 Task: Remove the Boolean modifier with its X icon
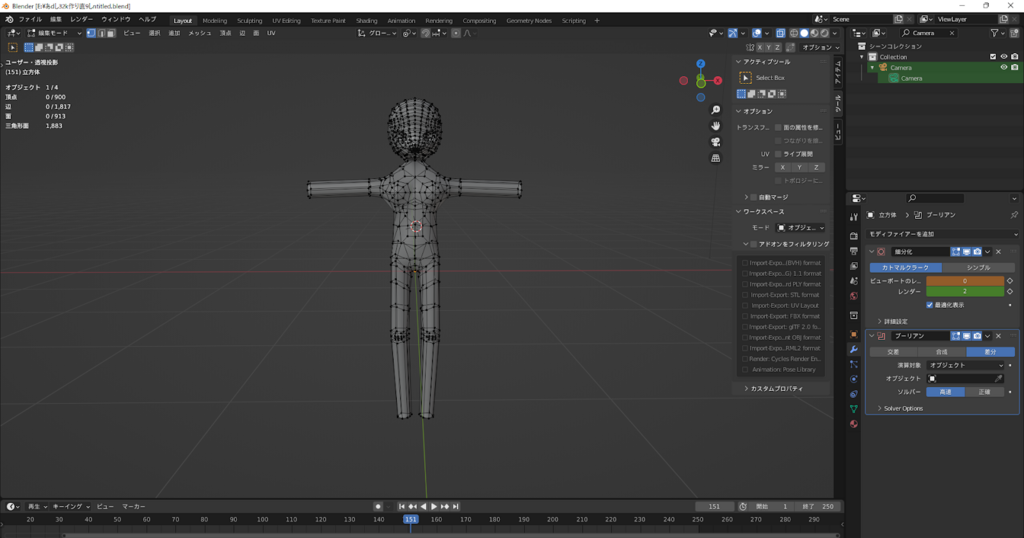pos(998,336)
